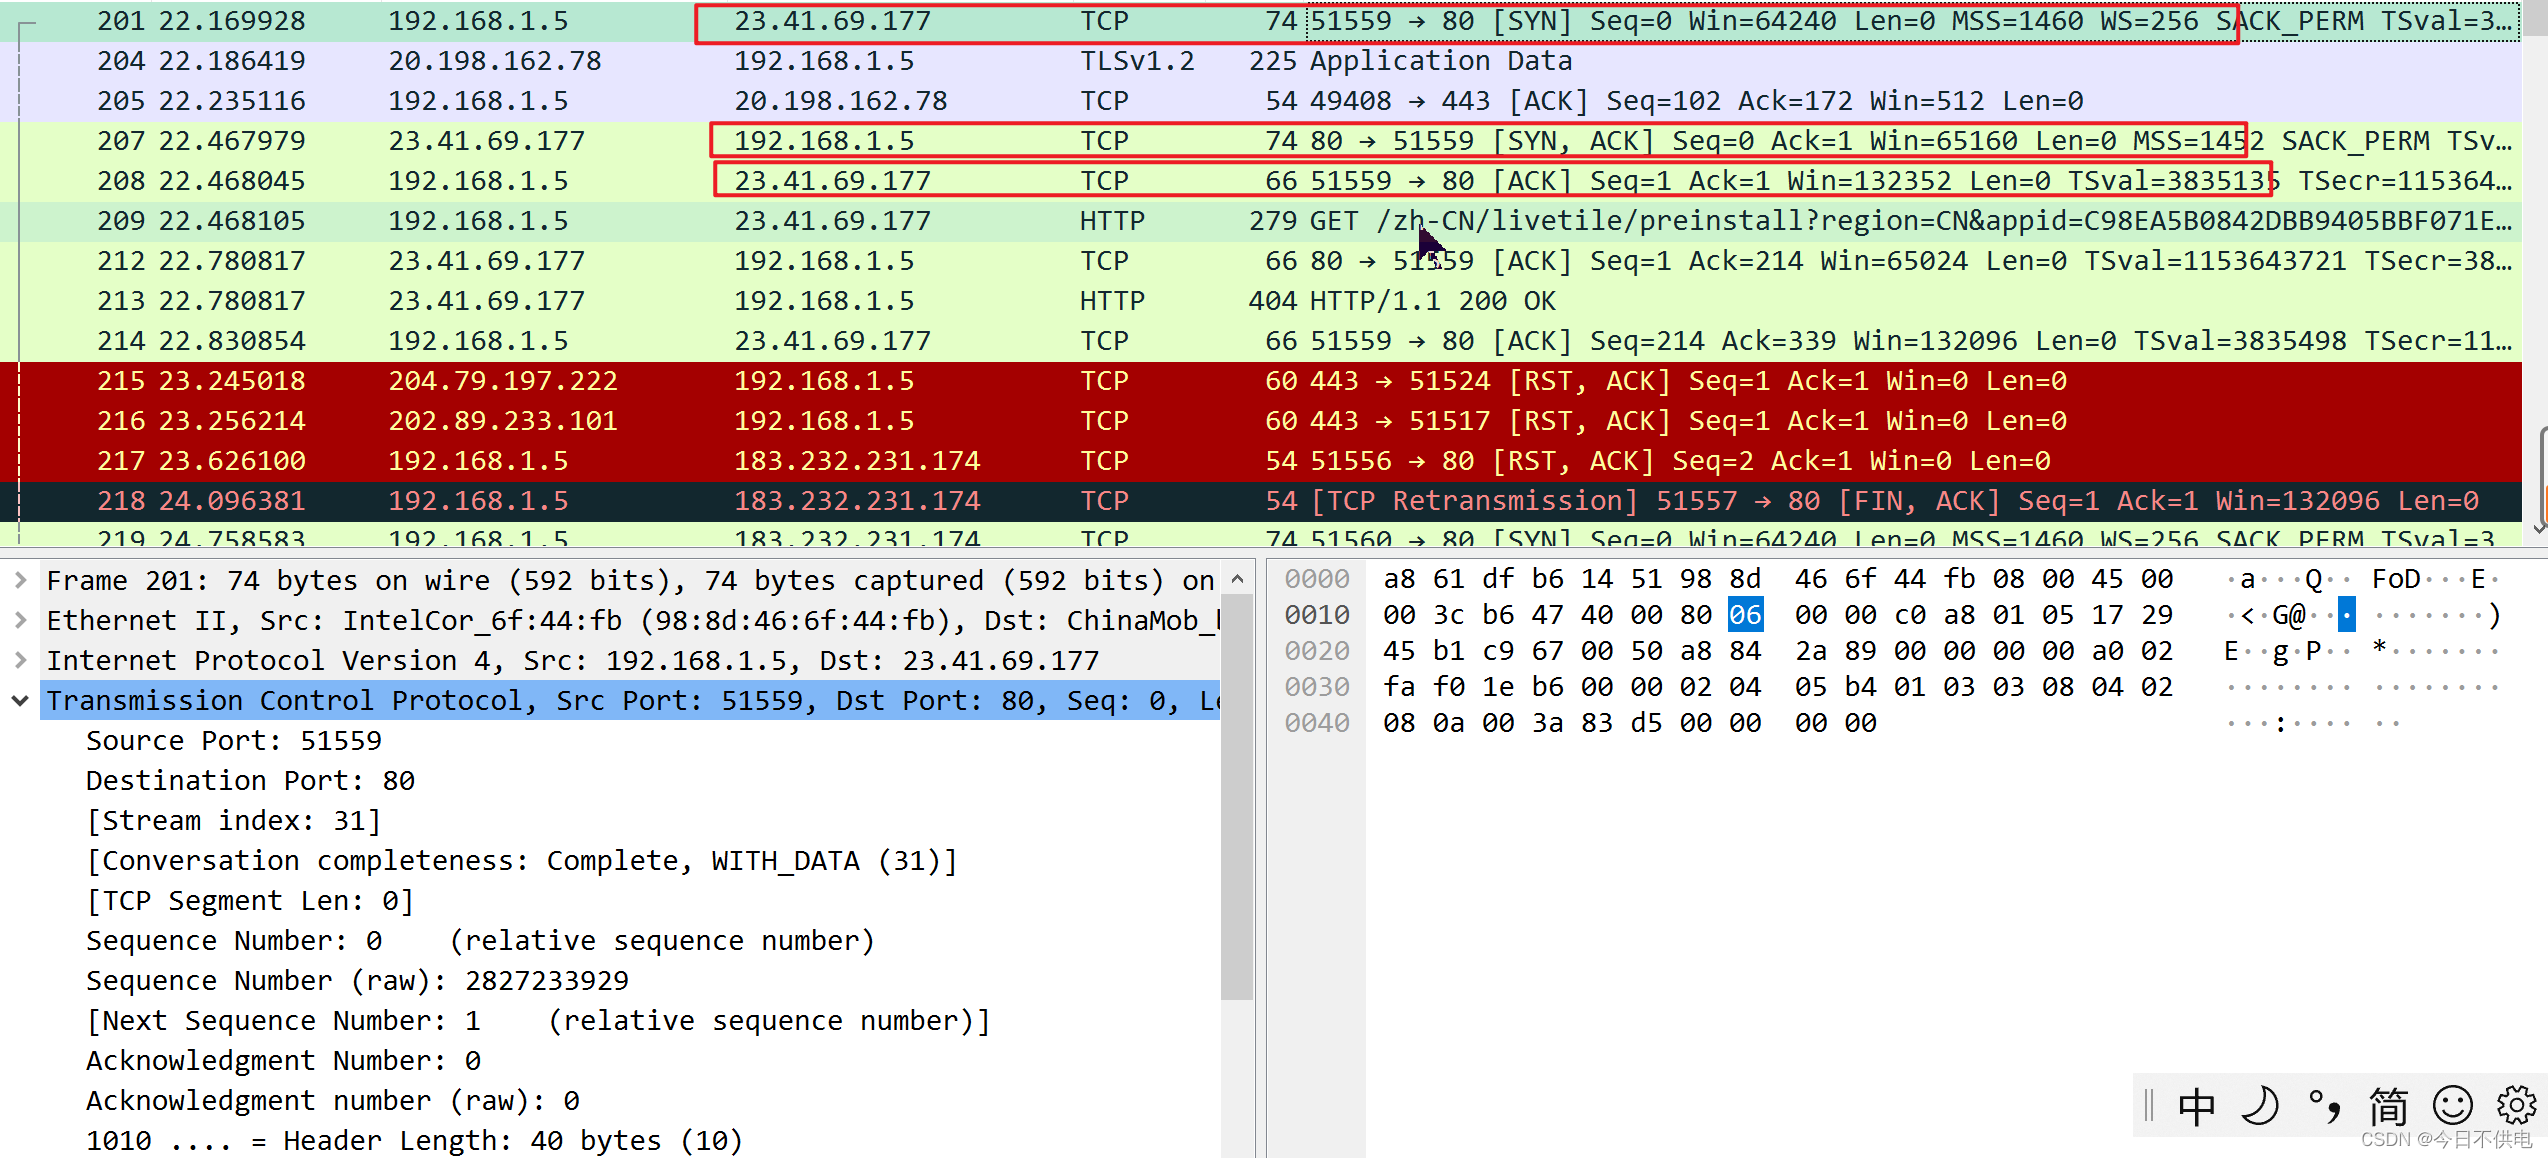The height and width of the screenshot is (1158, 2548).
Task: Click highlighted hex byte 06
Action: click(1745, 615)
